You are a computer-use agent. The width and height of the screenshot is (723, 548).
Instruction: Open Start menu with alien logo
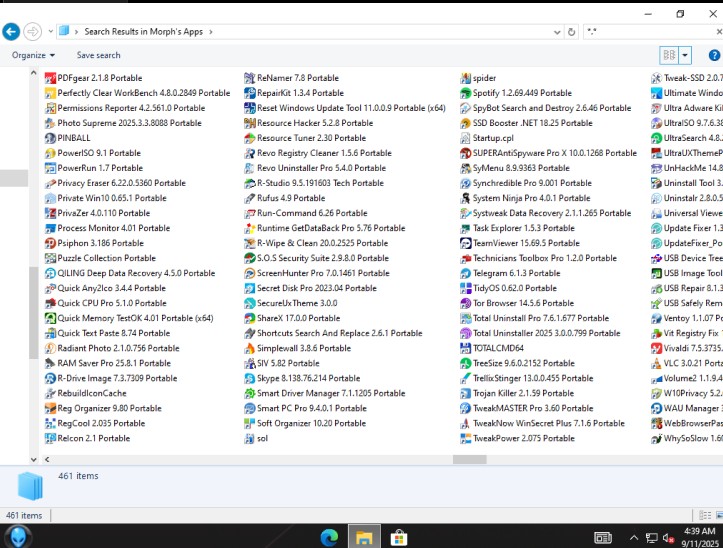click(x=18, y=537)
